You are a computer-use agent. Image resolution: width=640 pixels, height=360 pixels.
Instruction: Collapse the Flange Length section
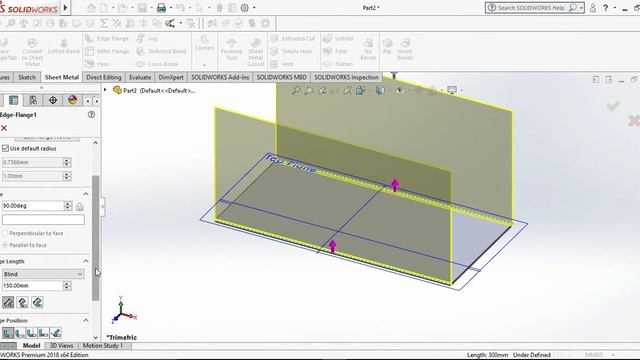86,261
